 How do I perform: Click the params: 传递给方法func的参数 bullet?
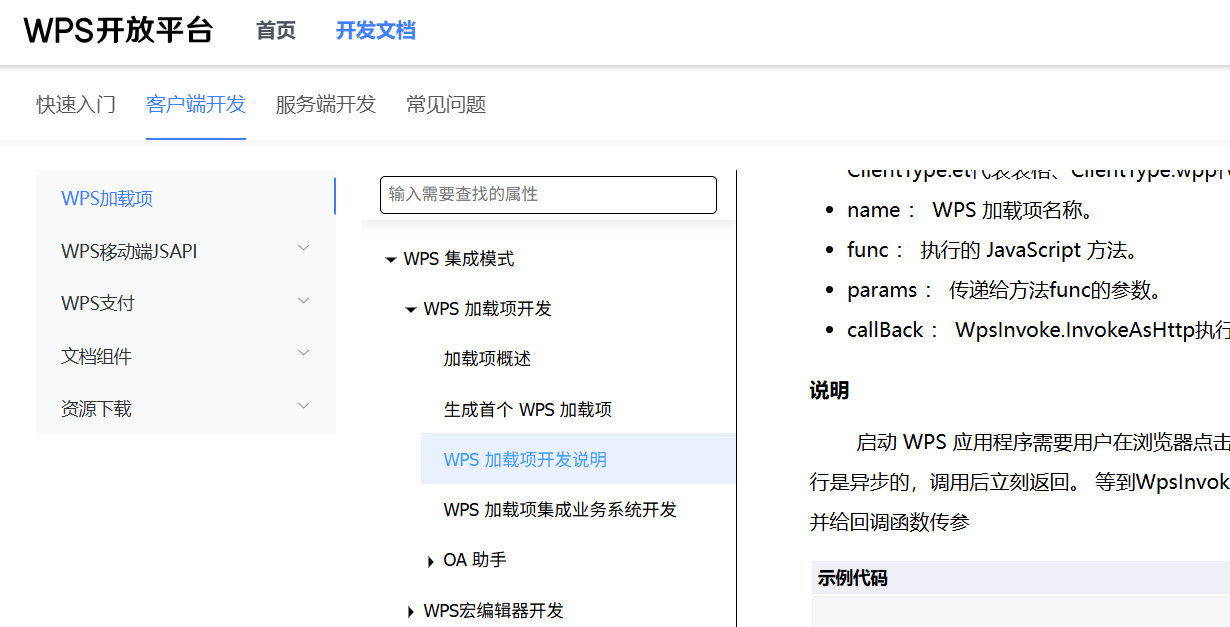(x=1004, y=290)
